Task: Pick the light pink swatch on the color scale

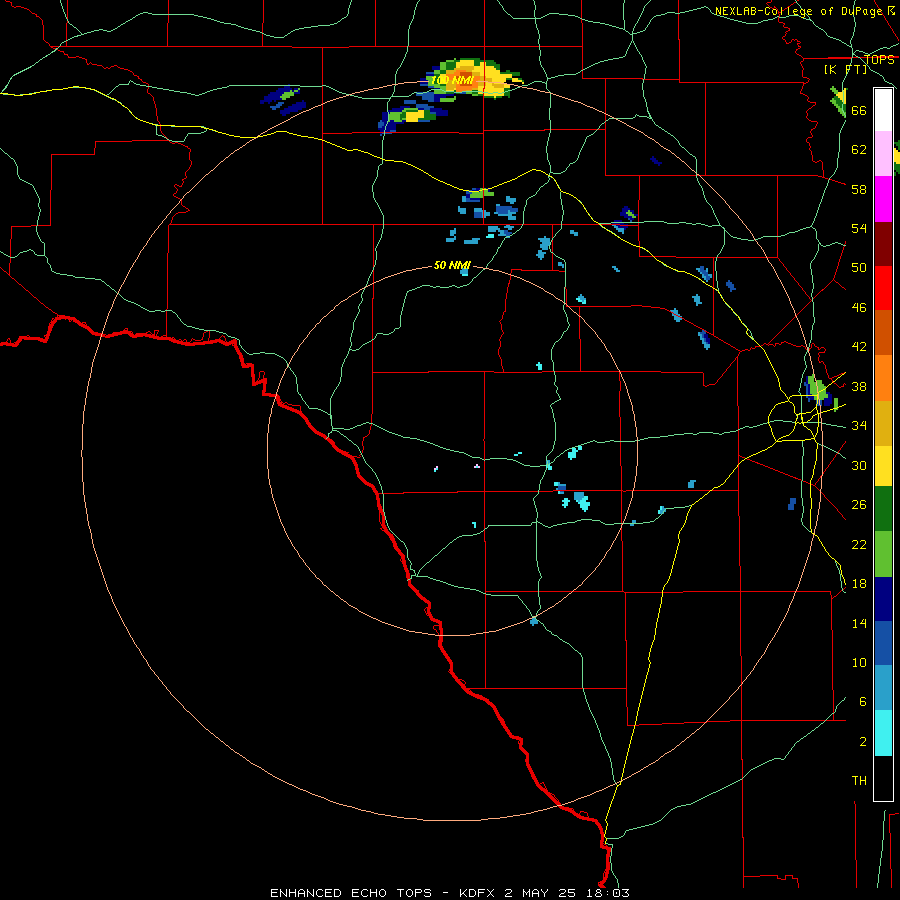Action: pos(883,153)
